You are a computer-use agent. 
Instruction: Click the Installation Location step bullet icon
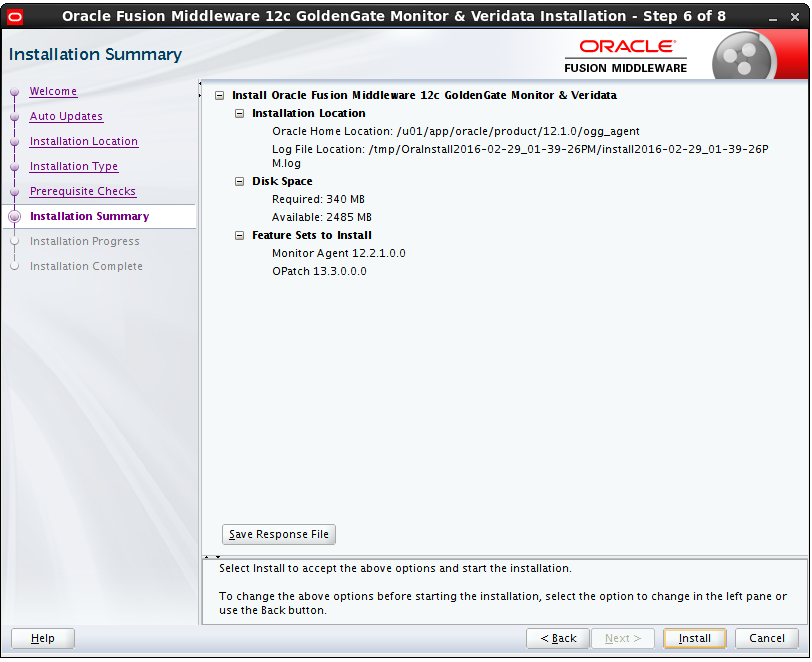(x=14, y=142)
